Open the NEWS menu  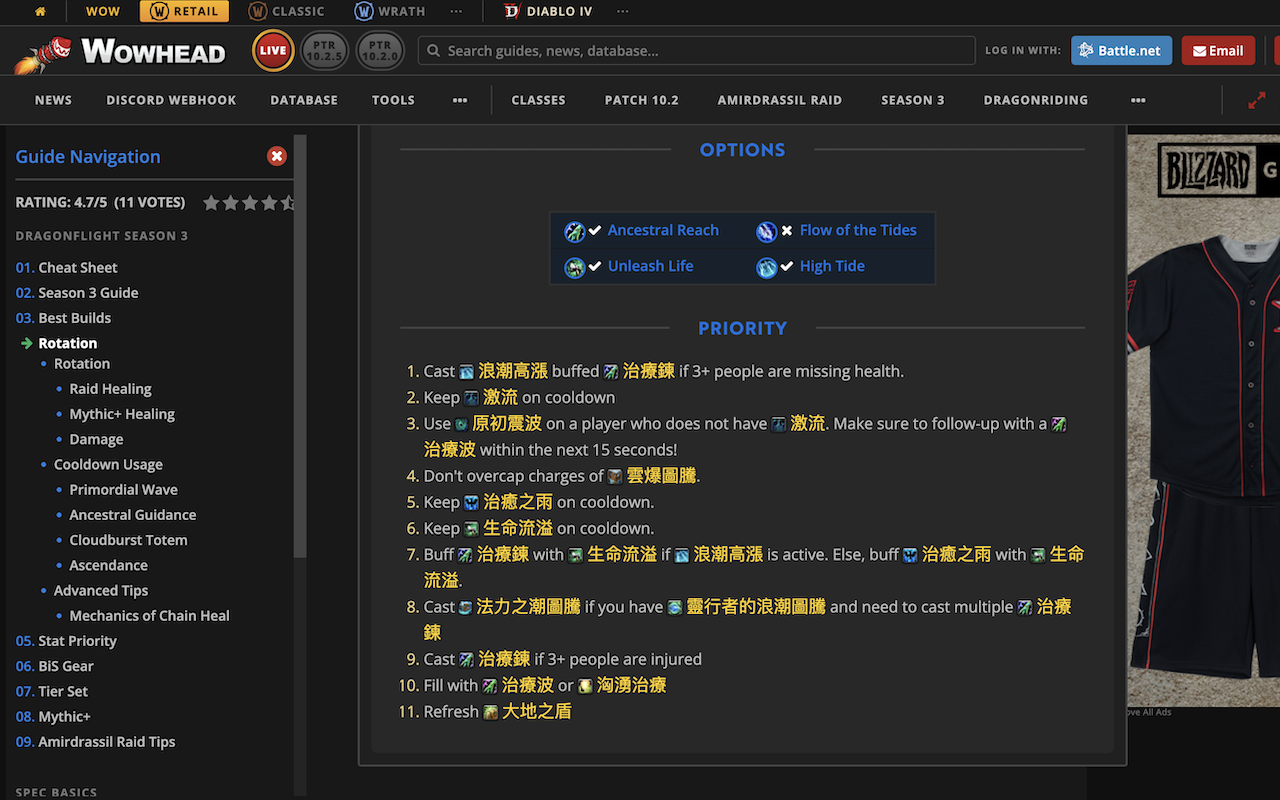click(53, 100)
